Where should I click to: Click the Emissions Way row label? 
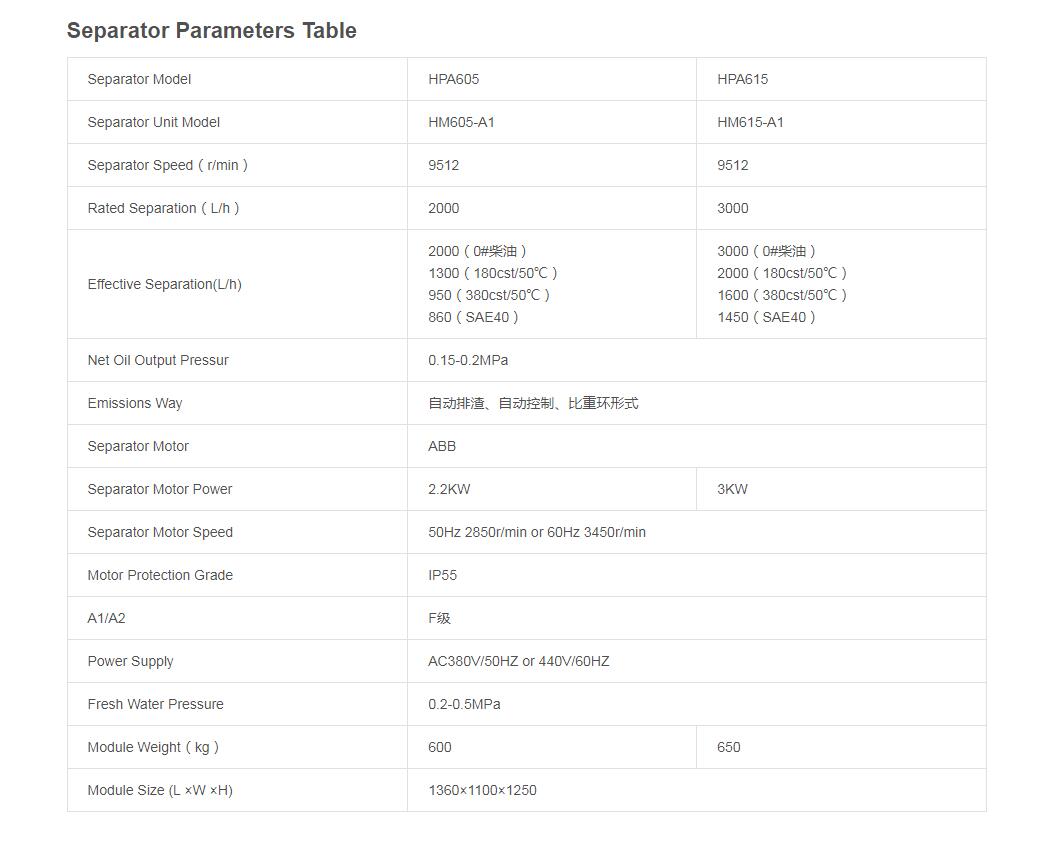pos(135,403)
